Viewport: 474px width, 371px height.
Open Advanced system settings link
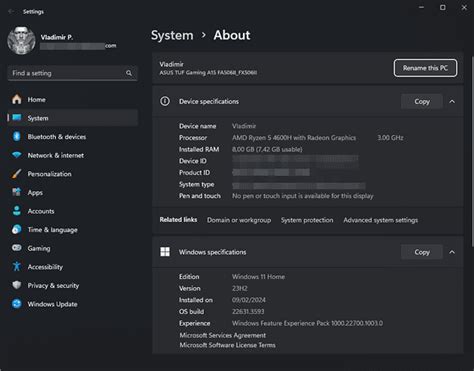coord(380,220)
